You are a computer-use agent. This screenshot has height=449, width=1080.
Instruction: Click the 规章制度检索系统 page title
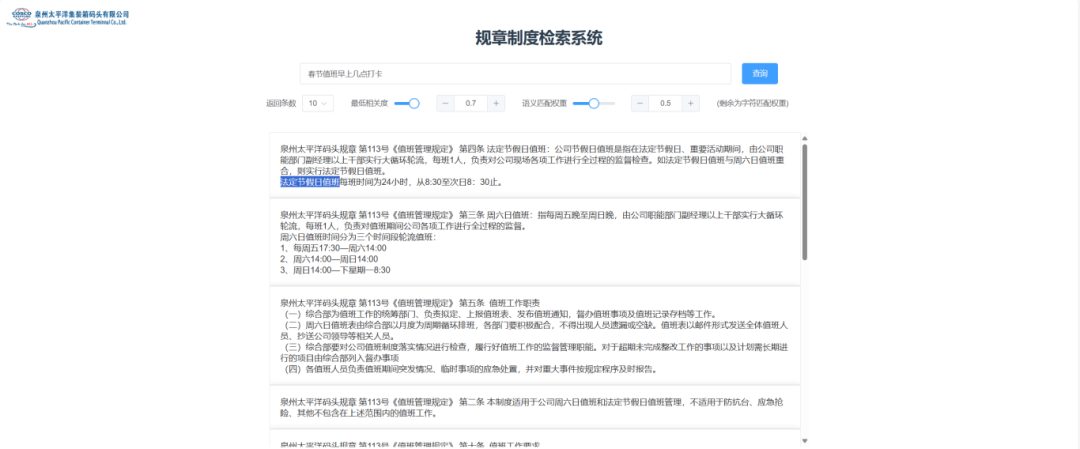[x=539, y=38]
